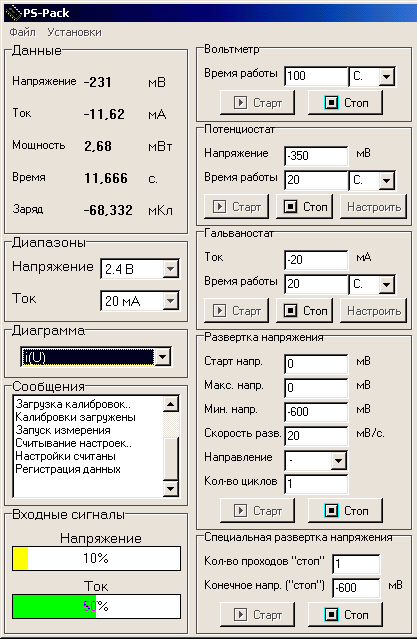Click the Скорость разв. field

tap(316, 436)
